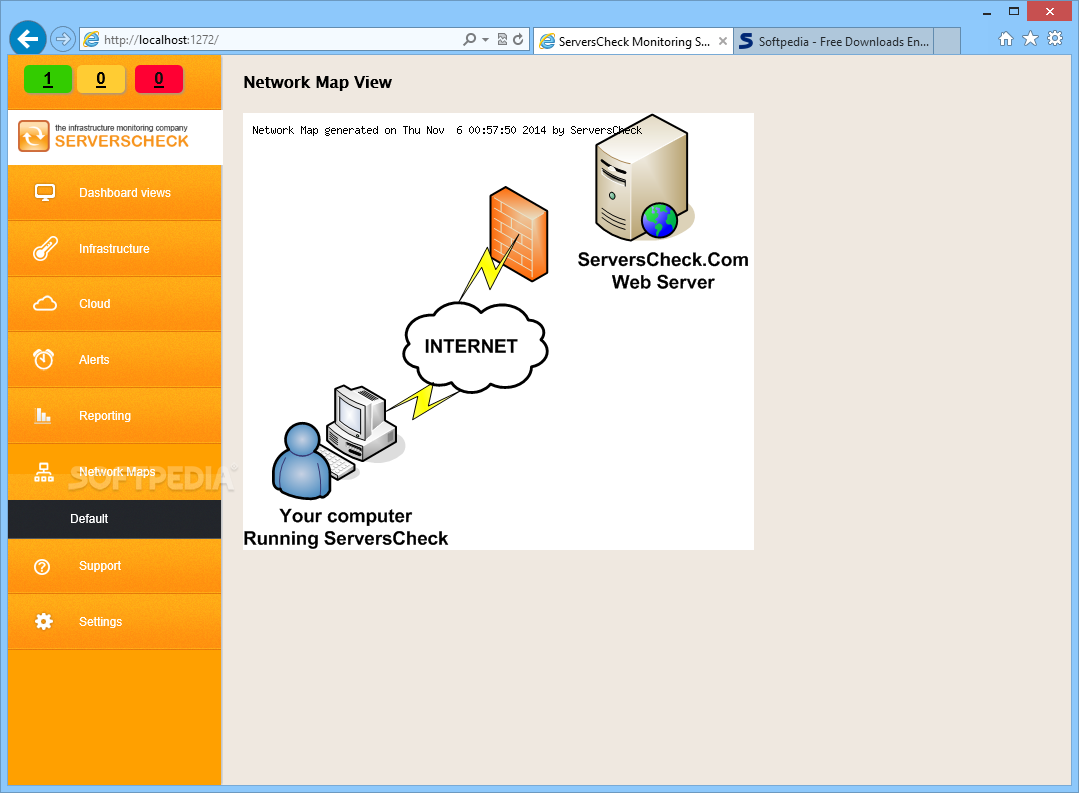Viewport: 1079px width, 793px height.
Task: Open Cloud section
Action: pyautogui.click(x=115, y=304)
